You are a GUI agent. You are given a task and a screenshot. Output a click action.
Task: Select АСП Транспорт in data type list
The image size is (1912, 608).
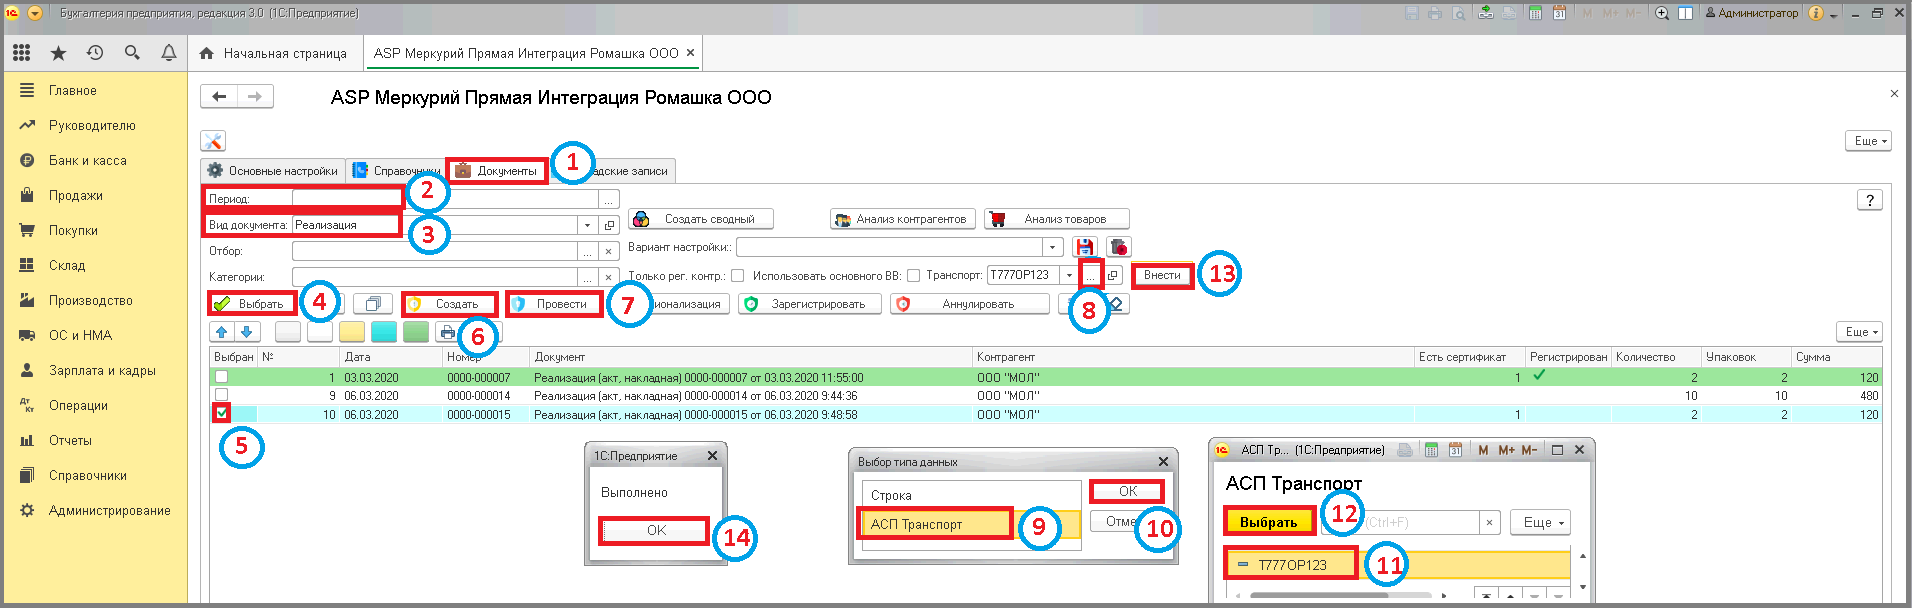pos(970,524)
